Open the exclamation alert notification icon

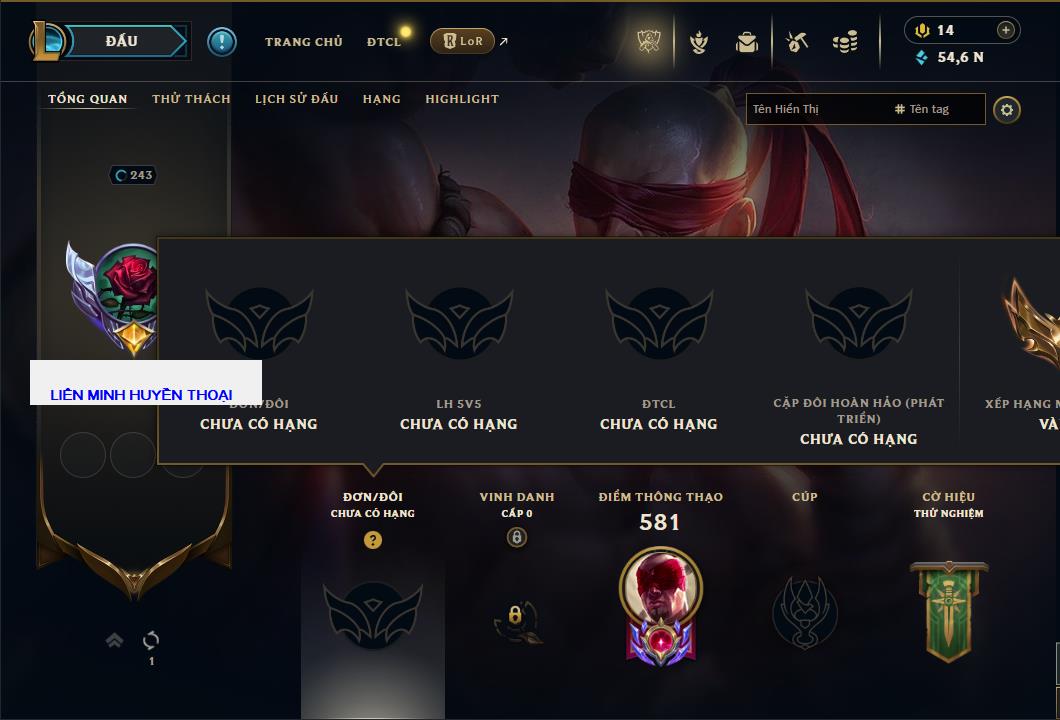[222, 42]
